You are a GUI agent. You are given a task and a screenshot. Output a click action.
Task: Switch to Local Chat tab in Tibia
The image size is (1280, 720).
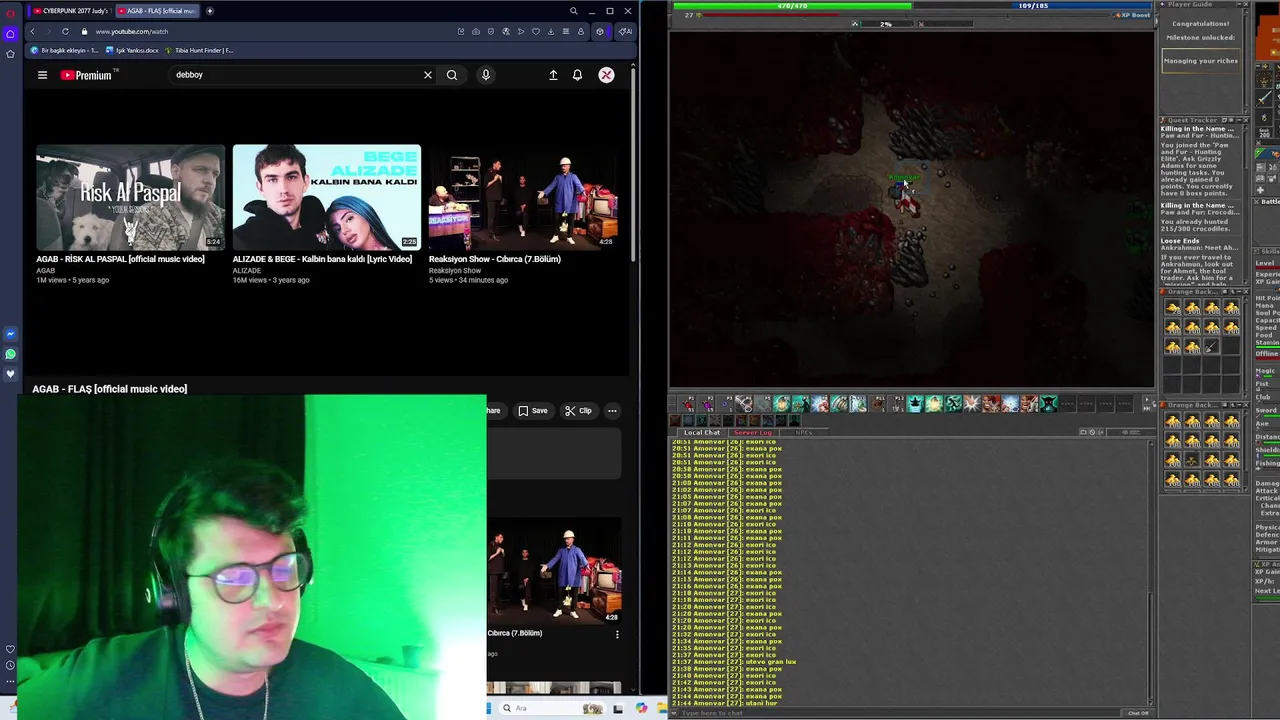point(701,433)
